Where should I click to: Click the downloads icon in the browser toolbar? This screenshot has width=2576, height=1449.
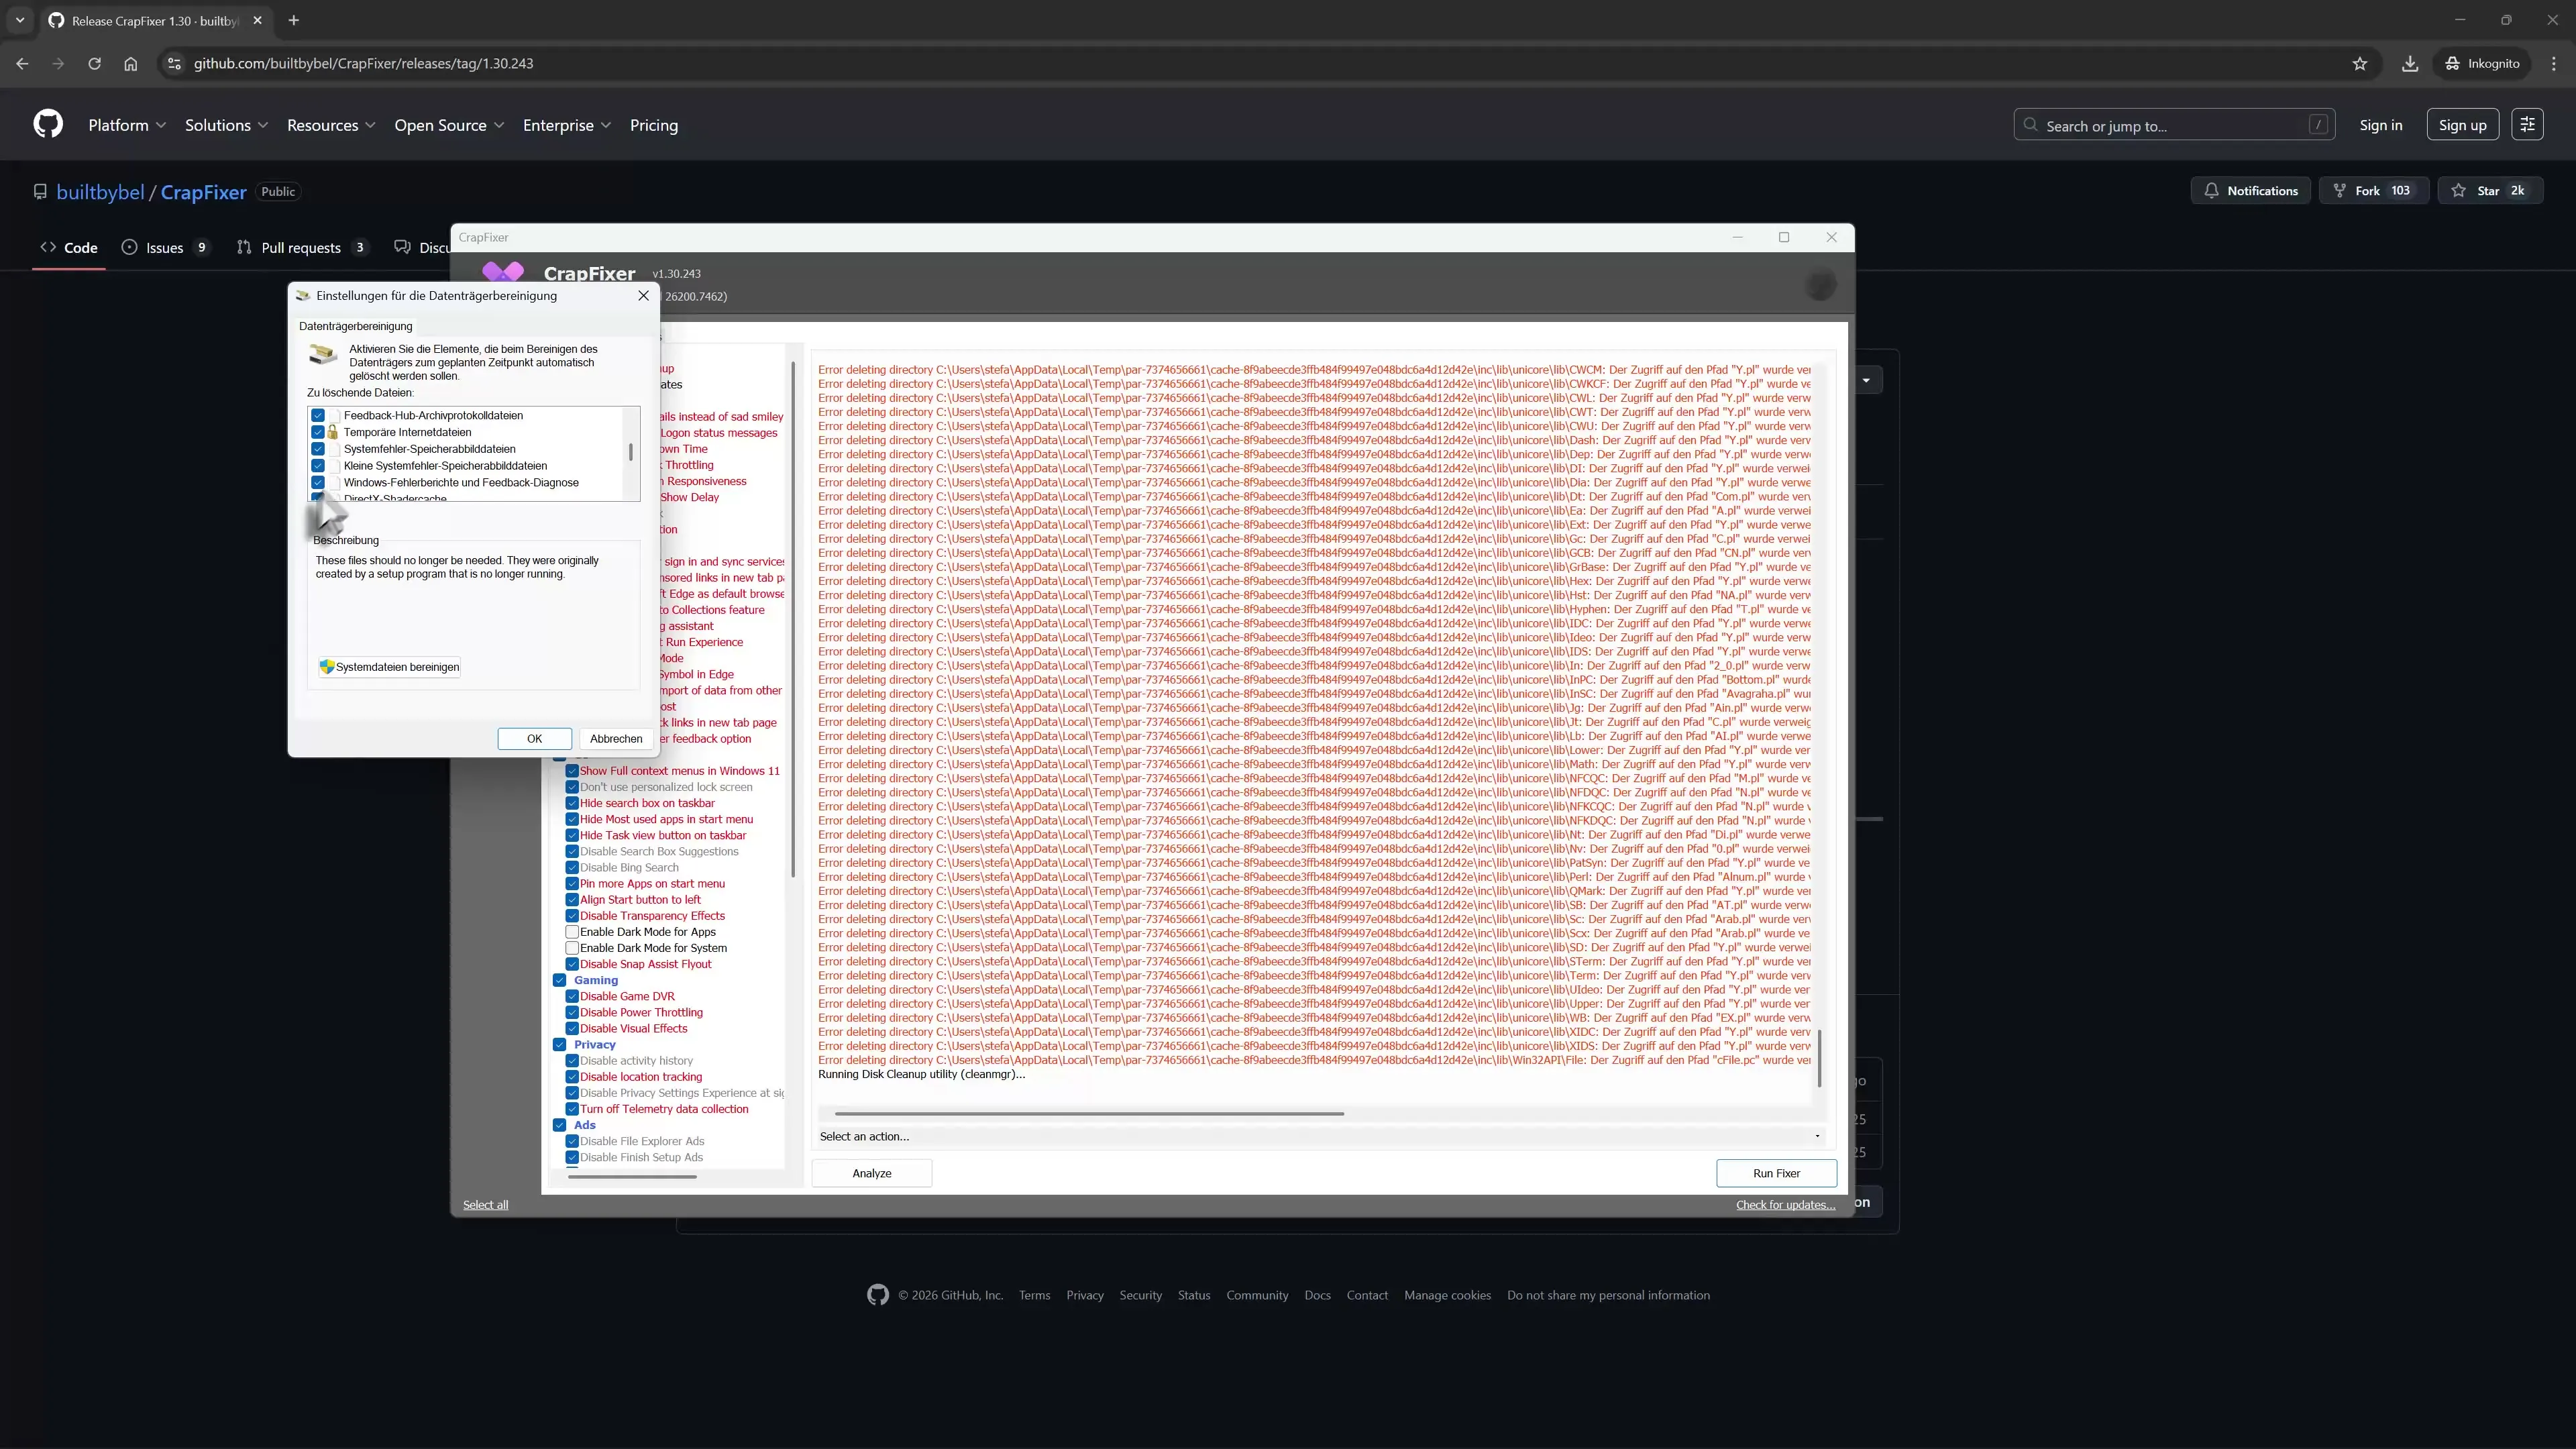click(x=2410, y=63)
